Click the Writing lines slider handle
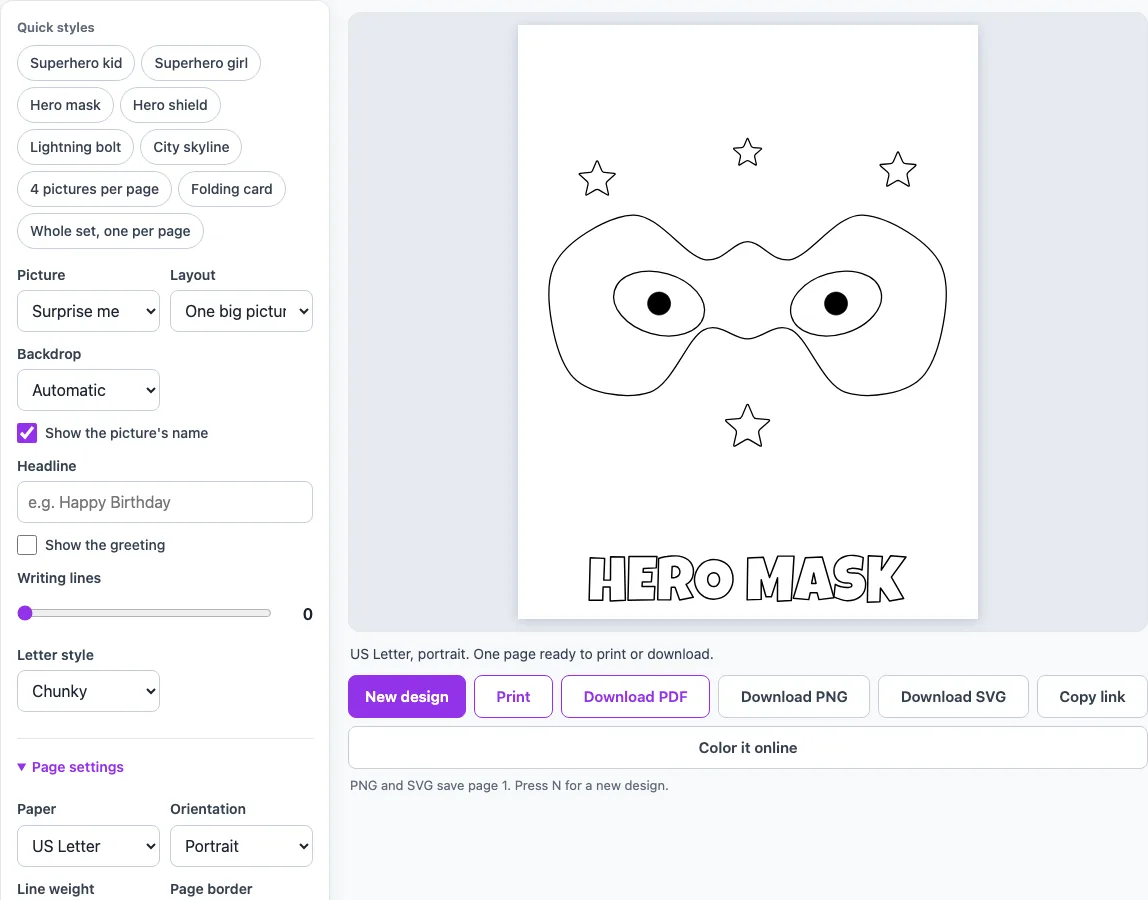This screenshot has height=900, width=1148. [x=25, y=613]
